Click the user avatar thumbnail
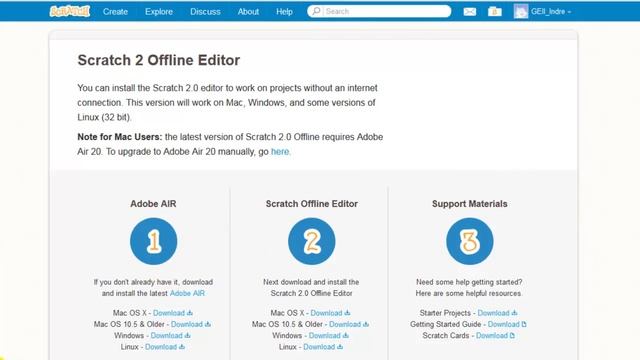The height and width of the screenshot is (360, 640). [x=521, y=11]
